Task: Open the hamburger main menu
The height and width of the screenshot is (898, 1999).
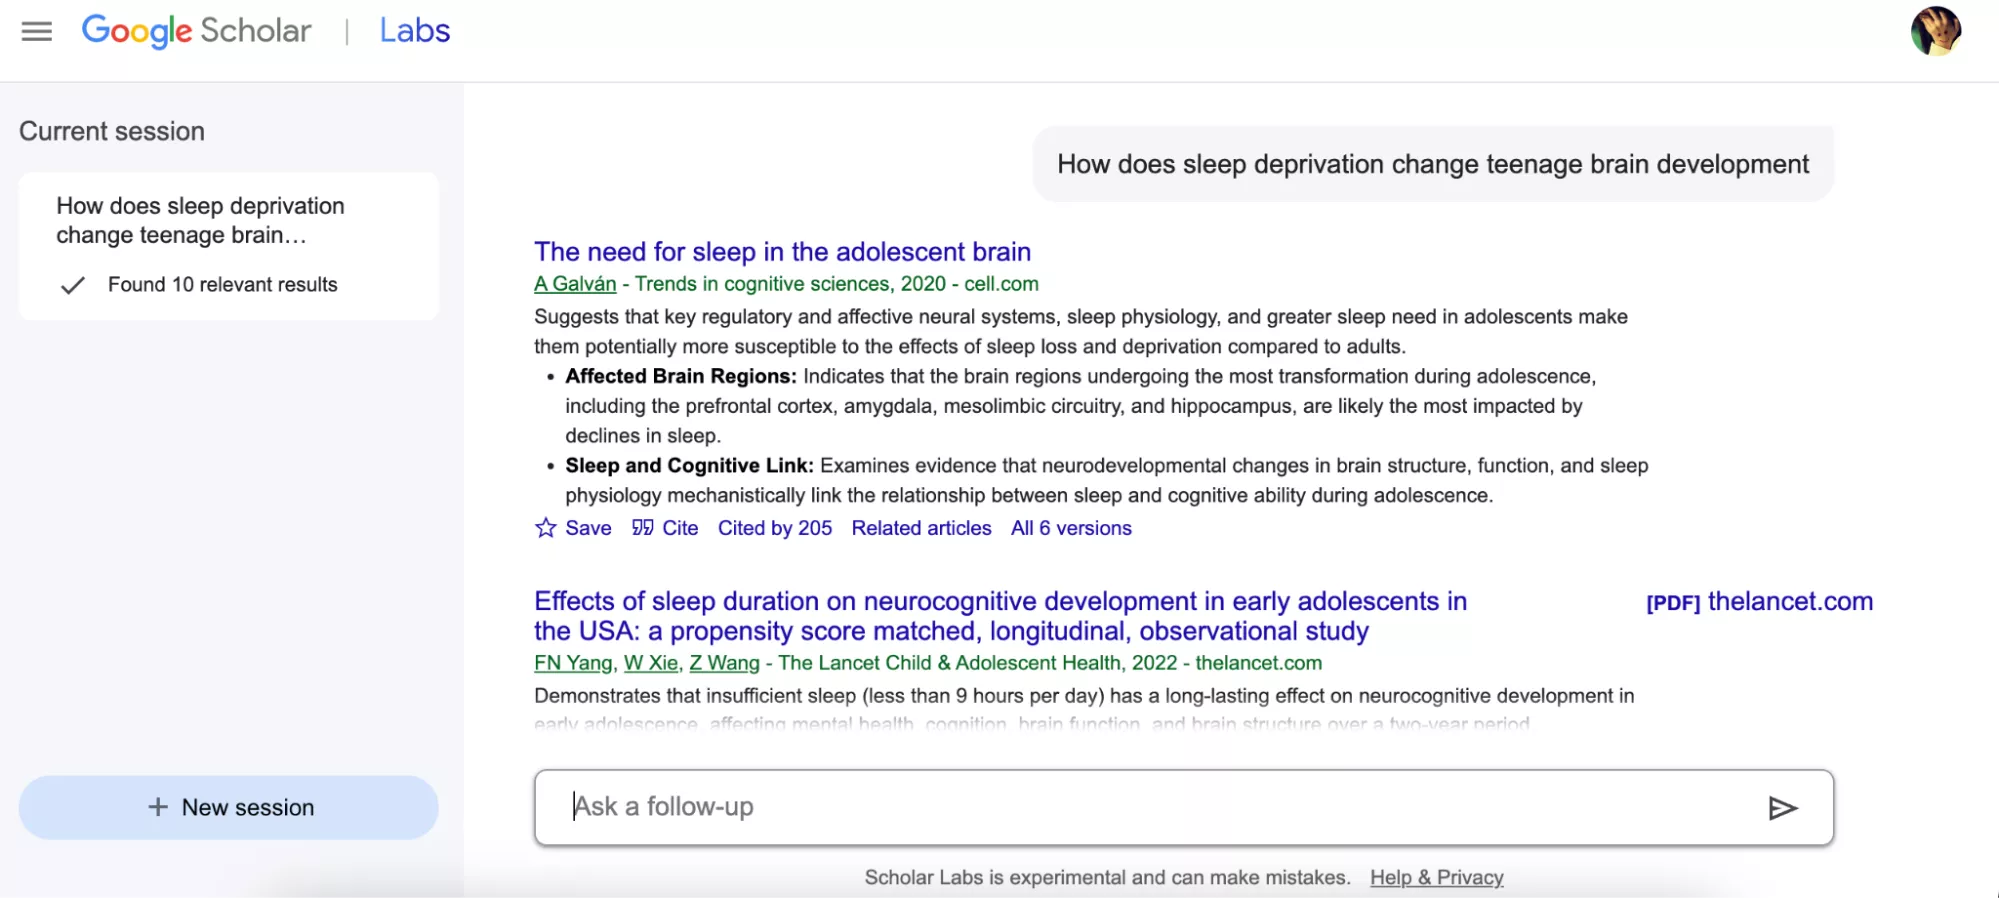Action: [x=37, y=31]
